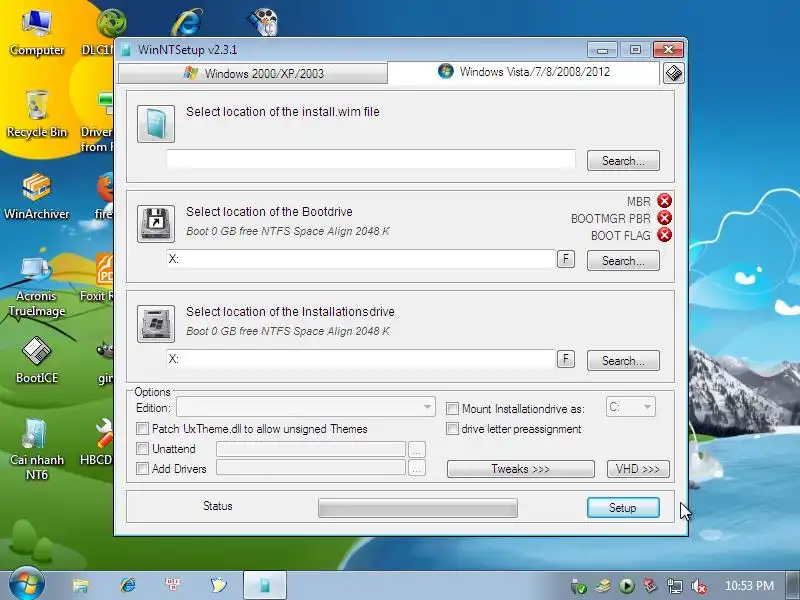Image resolution: width=800 pixels, height=600 pixels.
Task: Click the install.wim path input field
Action: pyautogui.click(x=371, y=159)
